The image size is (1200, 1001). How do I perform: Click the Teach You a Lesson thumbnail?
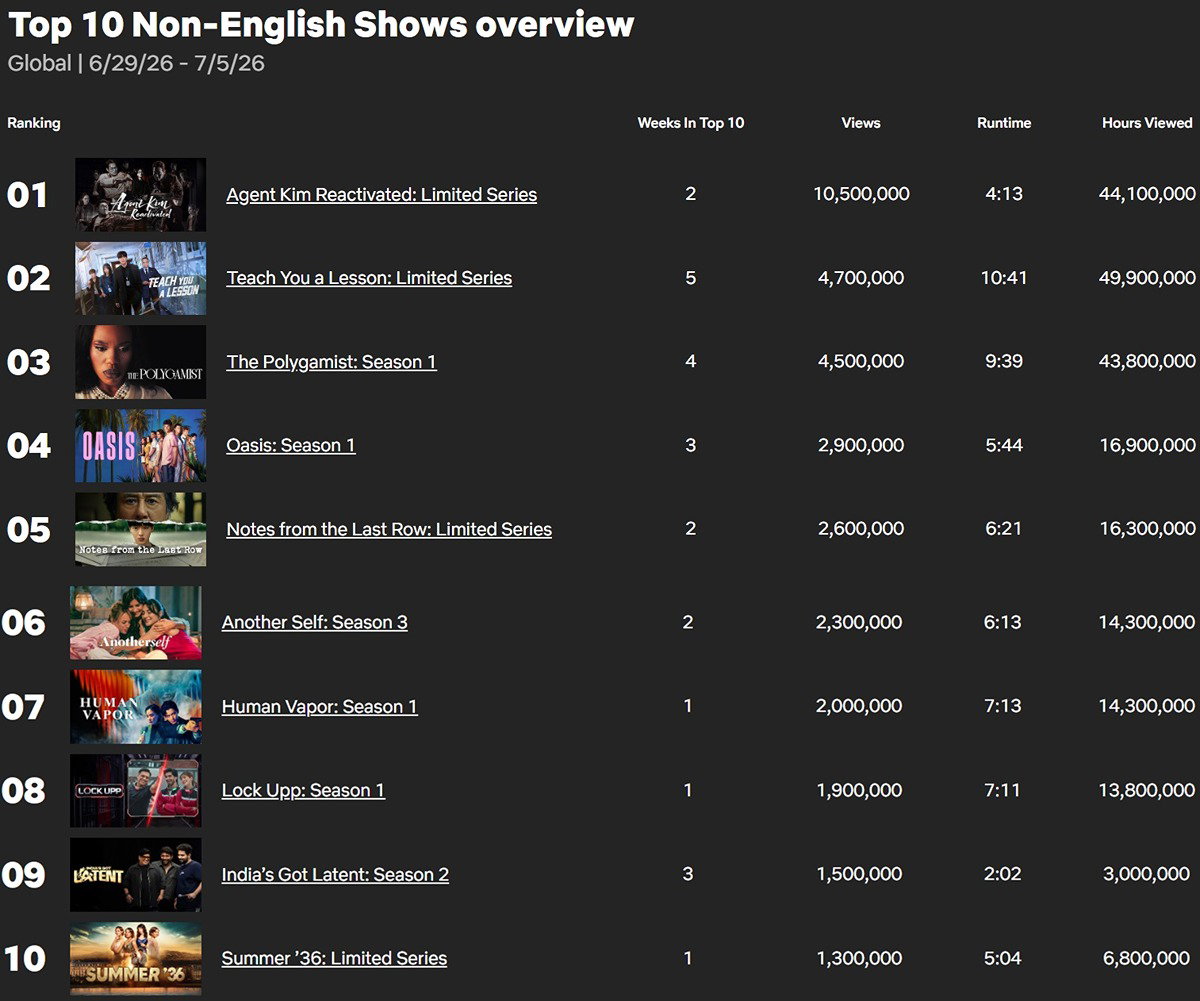pos(141,278)
